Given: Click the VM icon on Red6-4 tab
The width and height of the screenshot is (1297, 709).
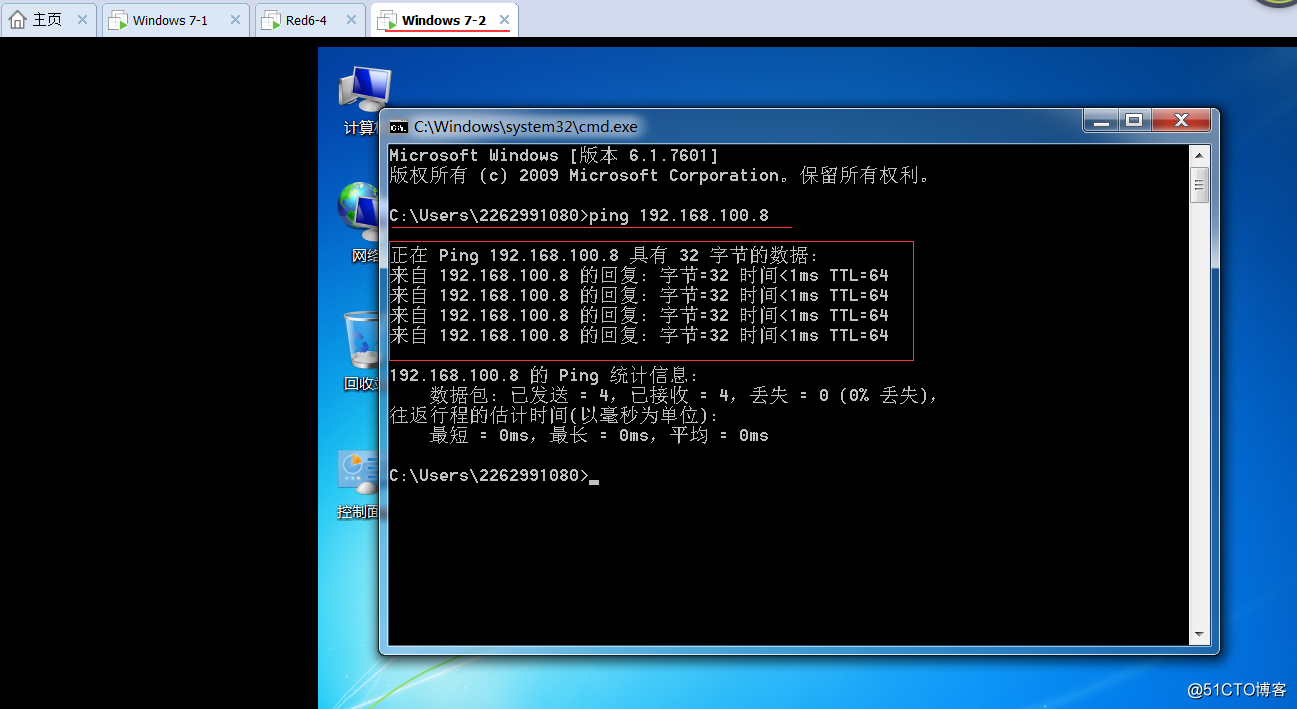Looking at the screenshot, I should 270,20.
